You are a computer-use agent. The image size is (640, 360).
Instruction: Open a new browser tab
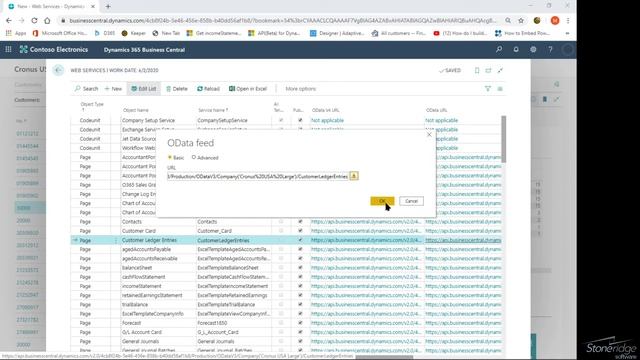108,7
